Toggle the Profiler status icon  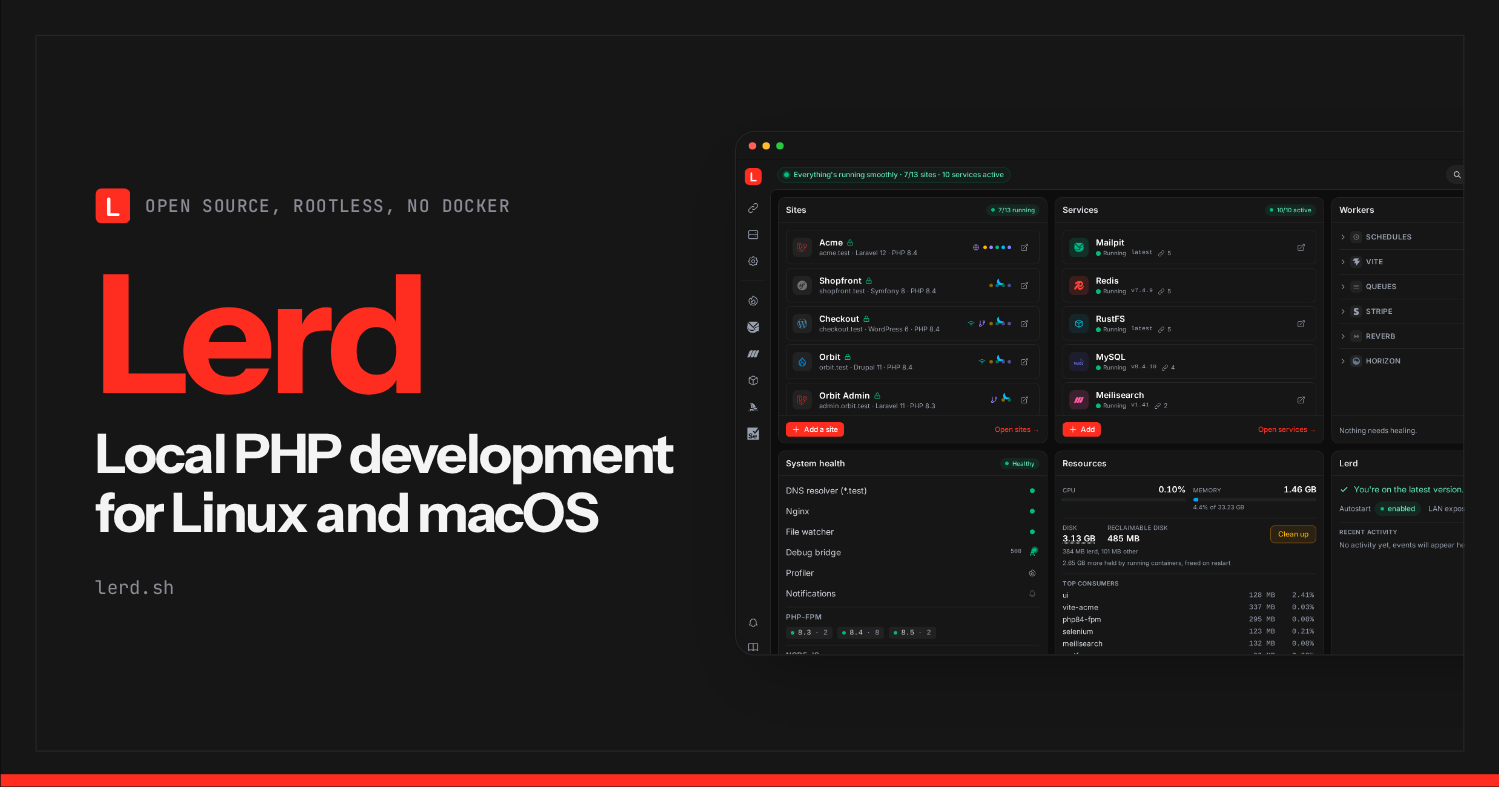pyautogui.click(x=1032, y=573)
